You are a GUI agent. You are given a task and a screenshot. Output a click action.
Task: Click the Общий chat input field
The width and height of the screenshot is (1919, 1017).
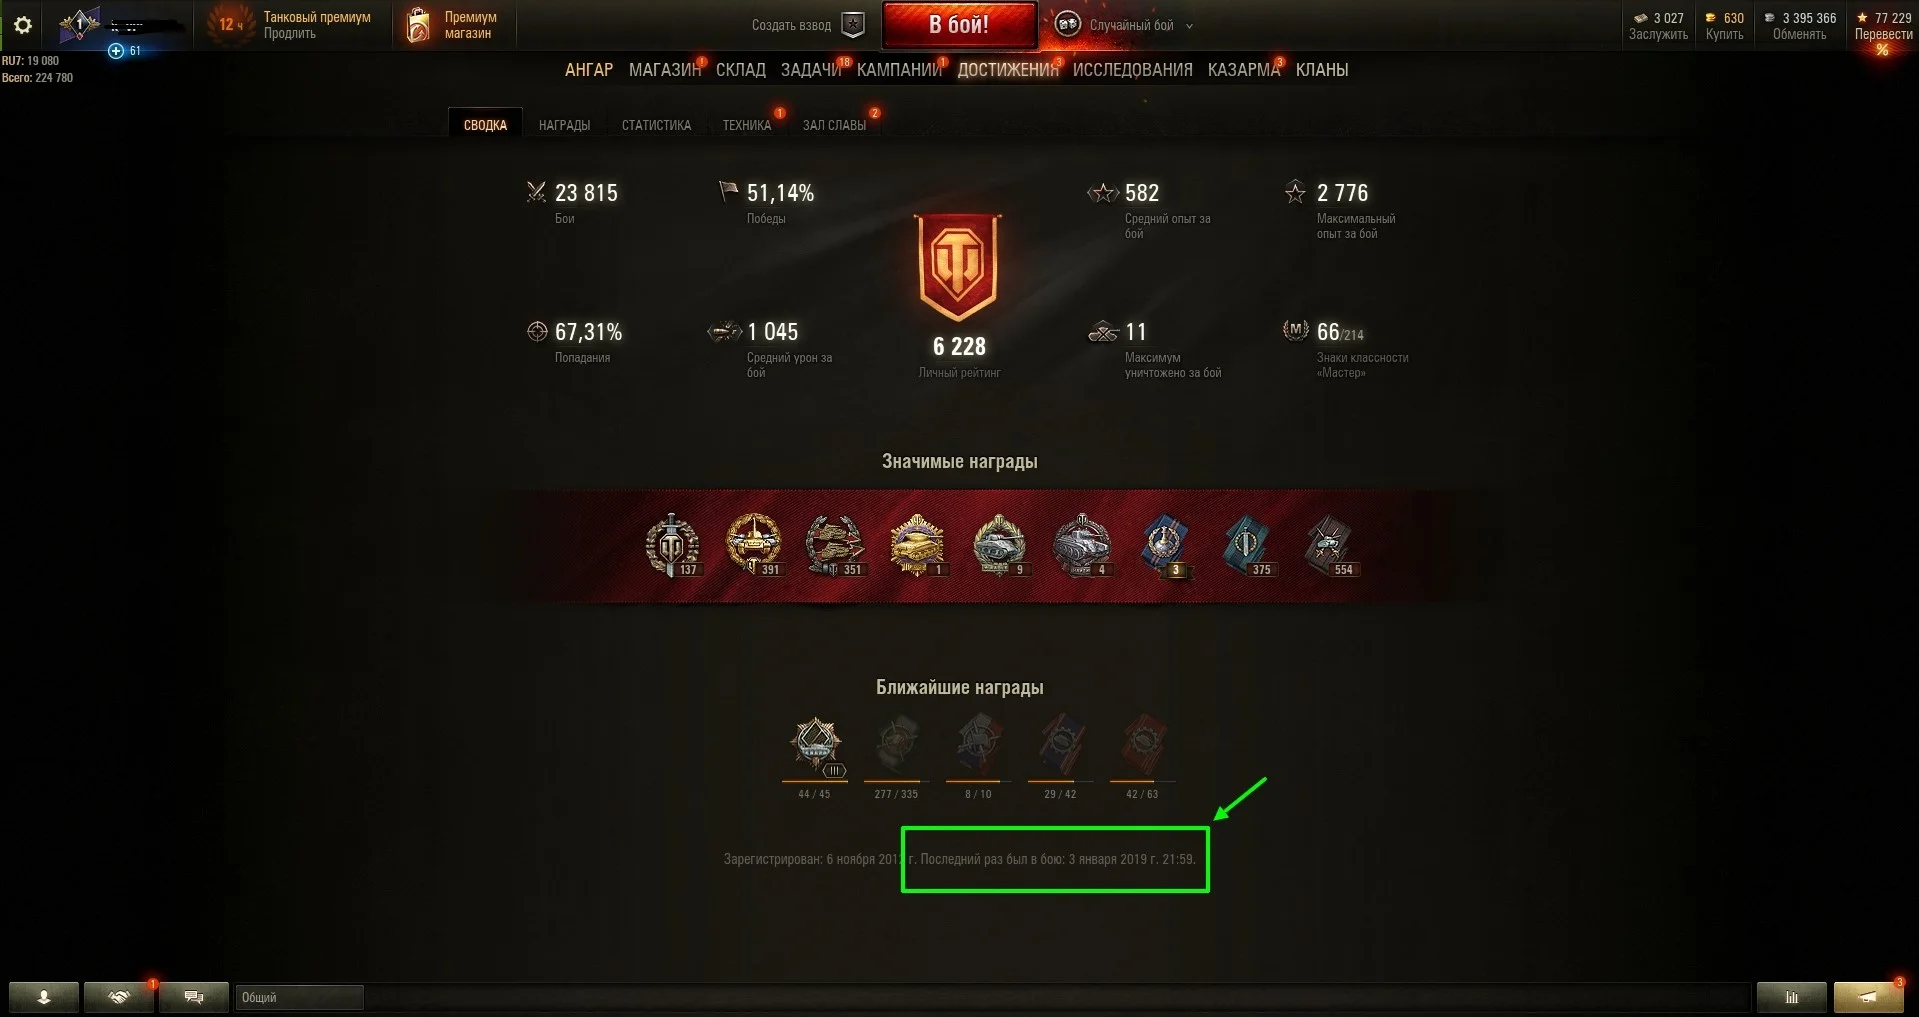300,997
